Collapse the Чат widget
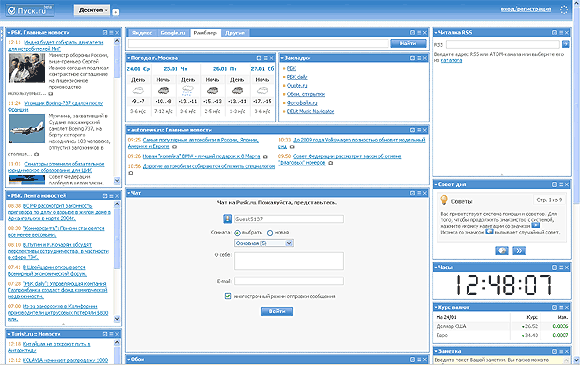This screenshot has height=365, width=580. (129, 193)
